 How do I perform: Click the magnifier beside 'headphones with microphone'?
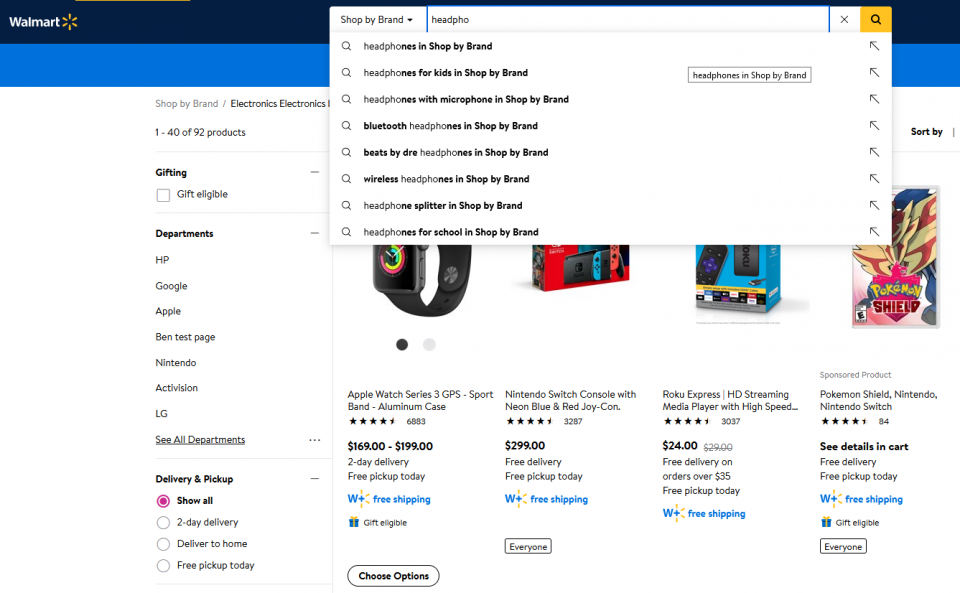pyautogui.click(x=347, y=99)
